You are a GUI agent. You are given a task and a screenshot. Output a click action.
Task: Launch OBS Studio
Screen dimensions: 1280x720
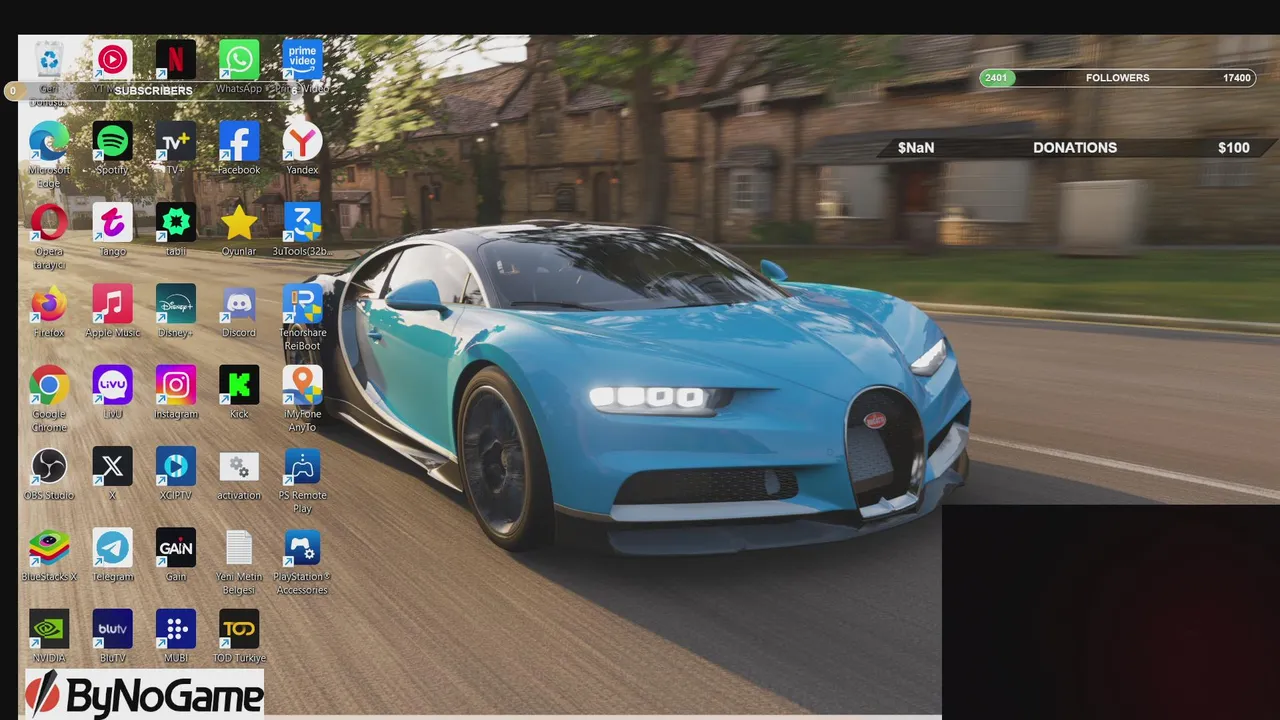coord(49,466)
